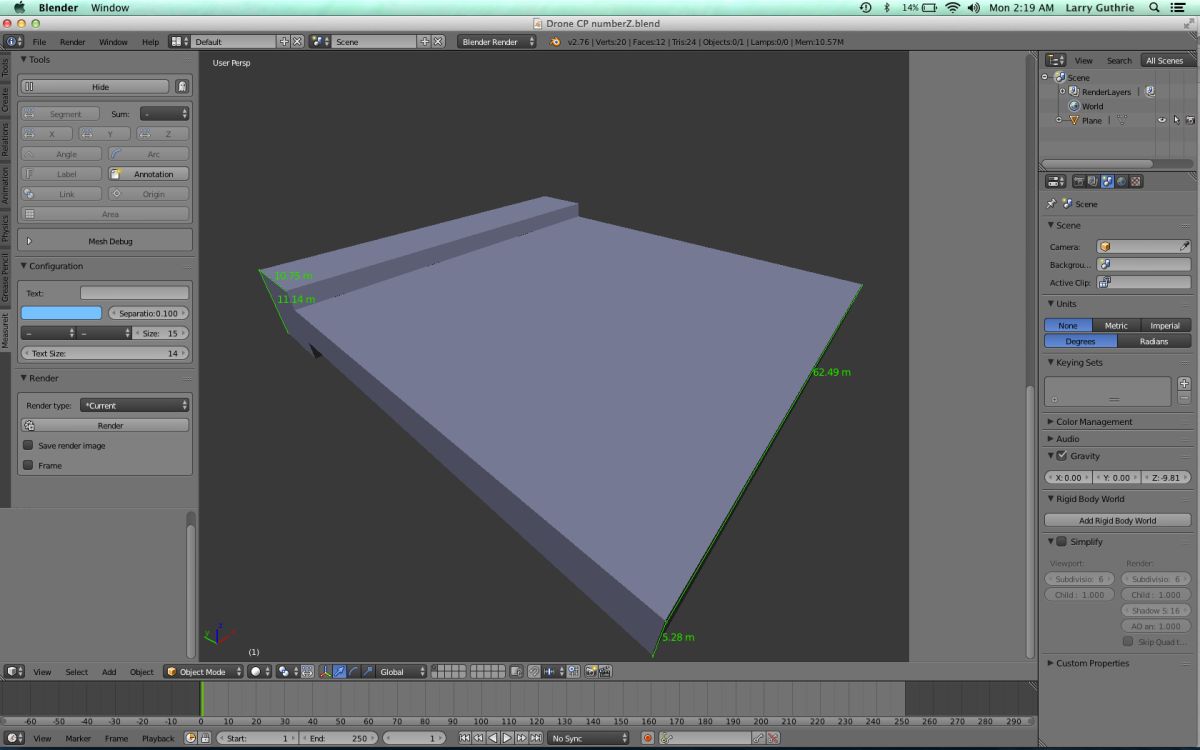Click the screen layout browse icon

tap(180, 42)
